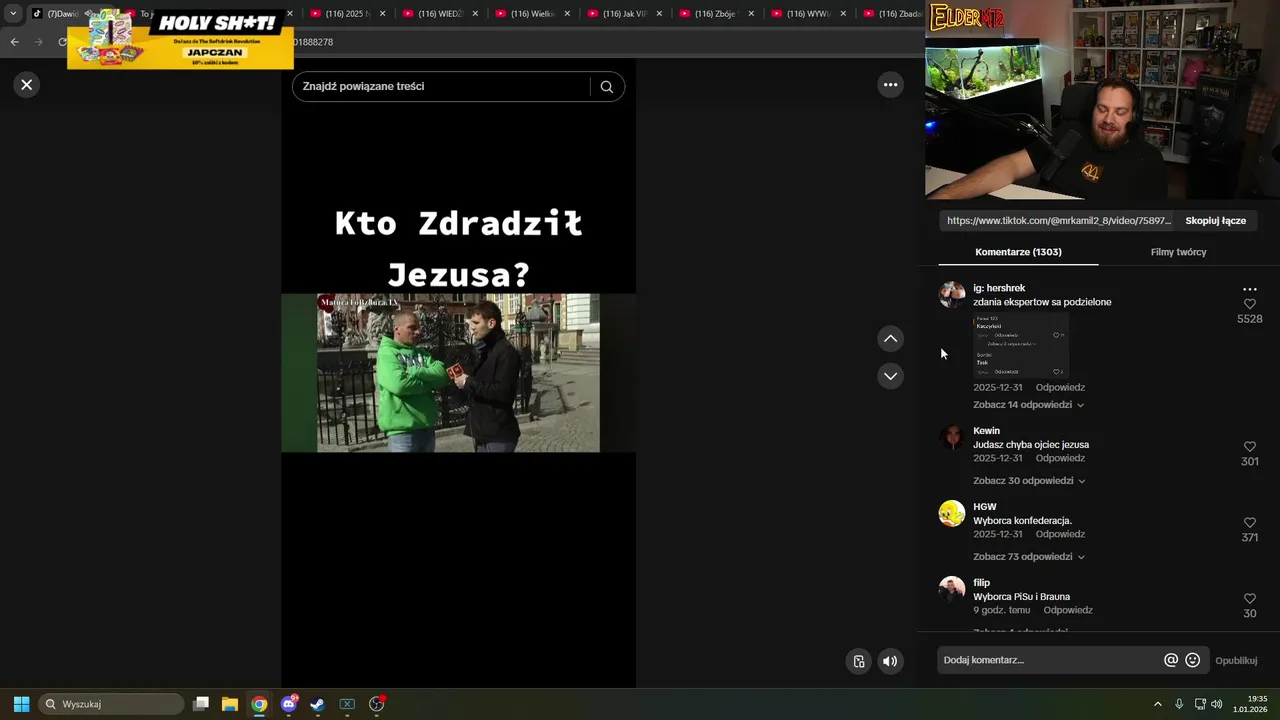Click username 'ig: hershrek'
Image resolution: width=1280 pixels, height=720 pixels.
999,288
